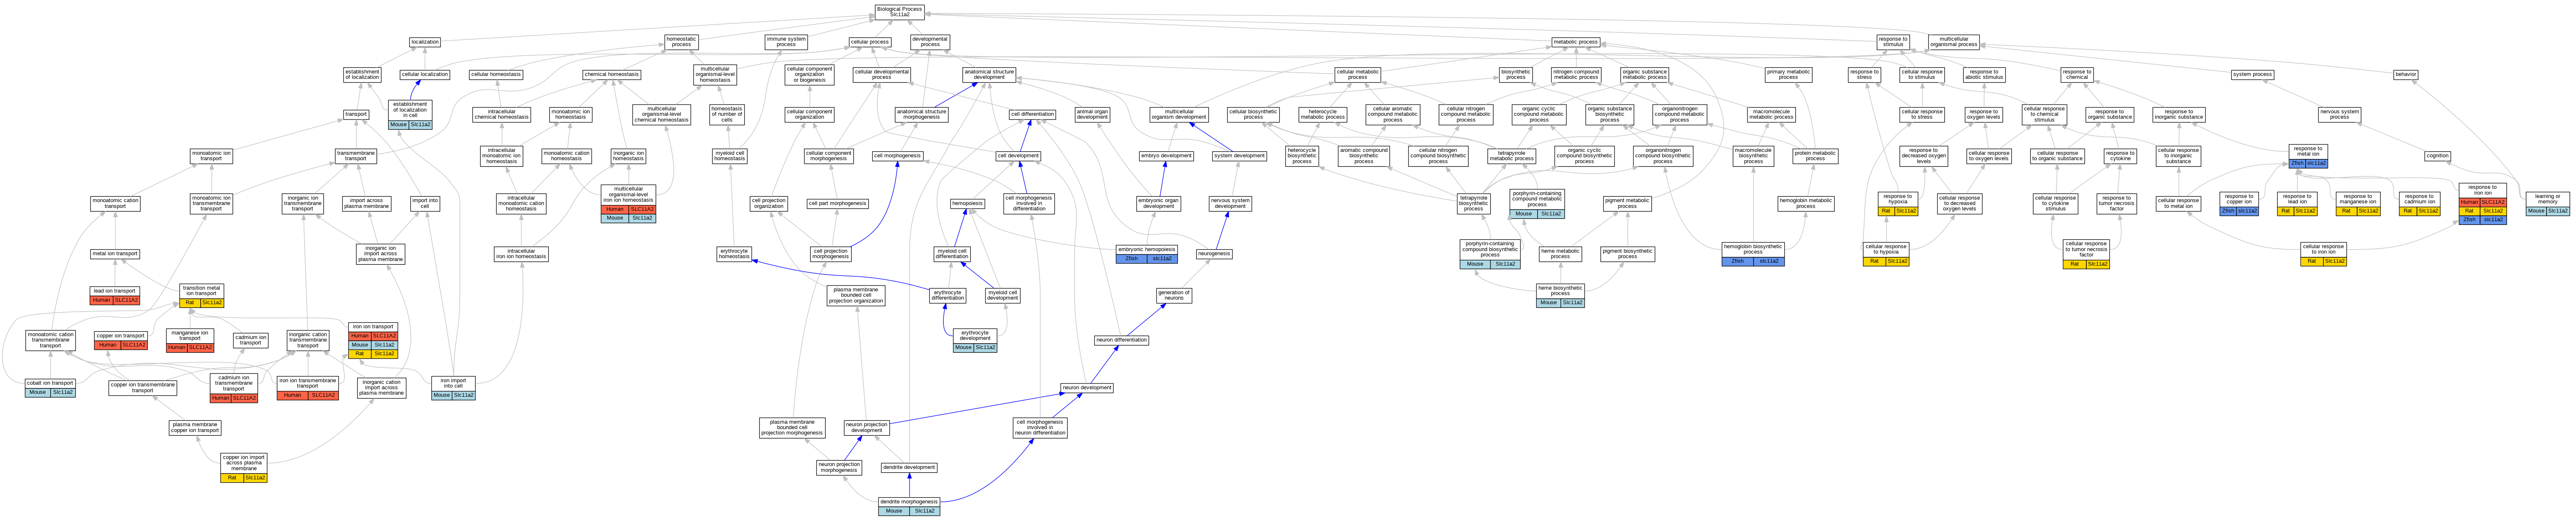Select the 'erythrocyte differentiation' node
2576x520 pixels.
(x=948, y=295)
